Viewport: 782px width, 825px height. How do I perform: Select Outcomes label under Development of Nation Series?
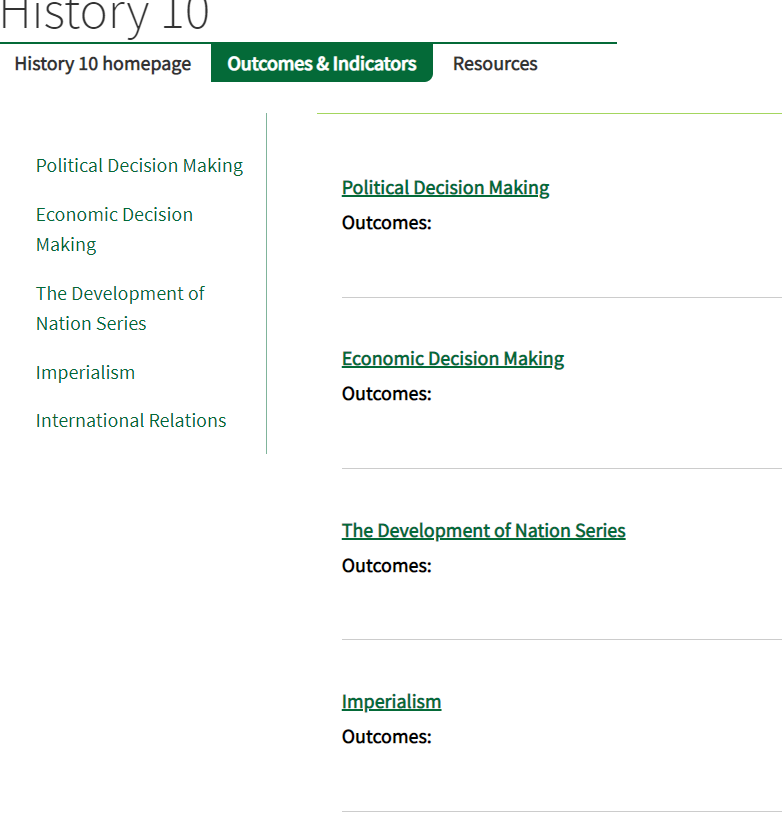(387, 566)
